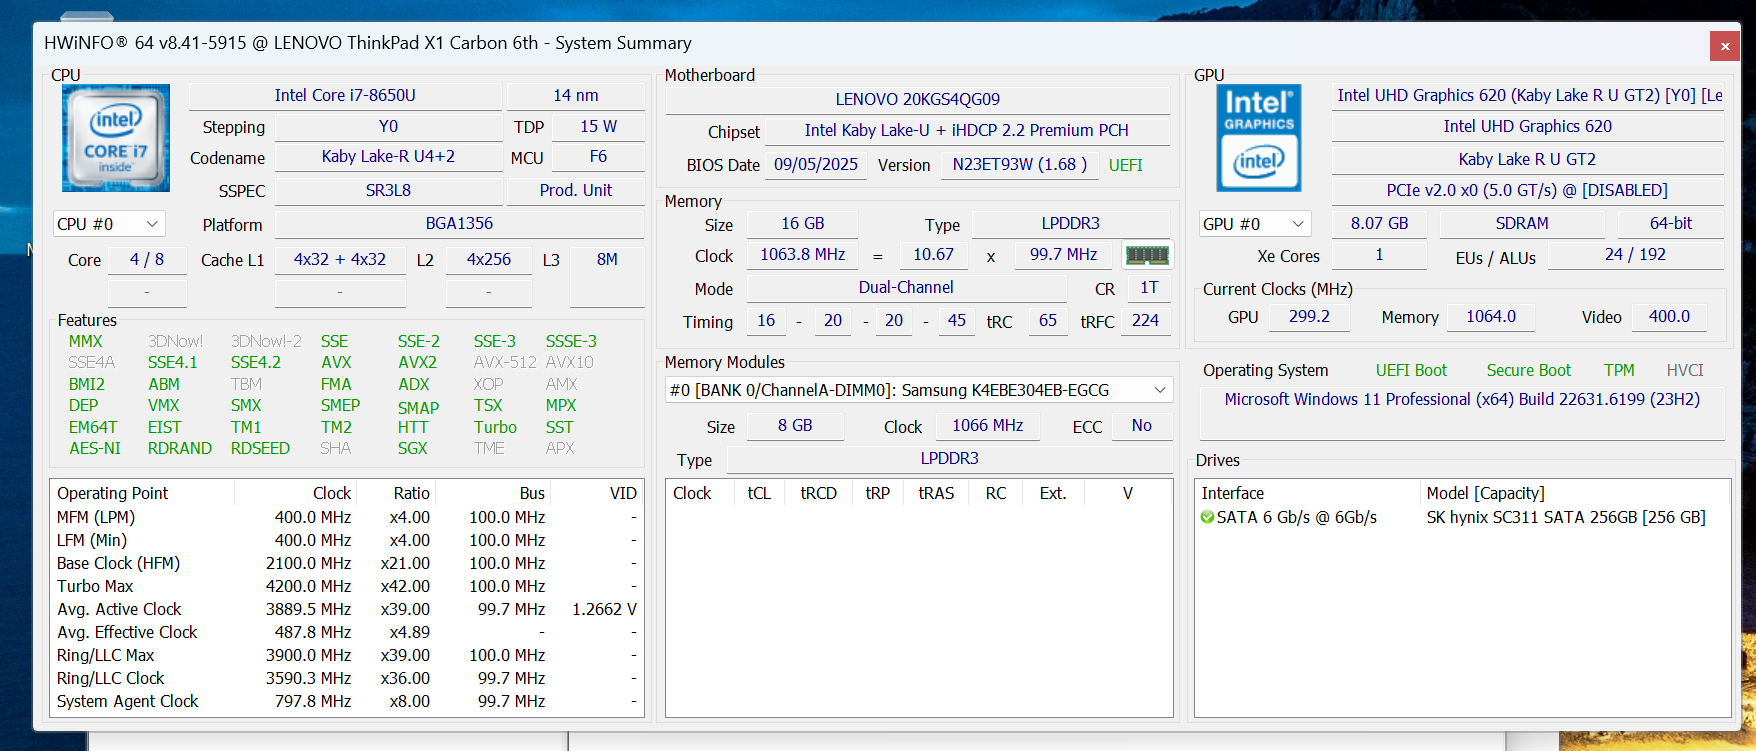Select the 16 GB memory size value
This screenshot has width=1756, height=751.
coord(803,224)
